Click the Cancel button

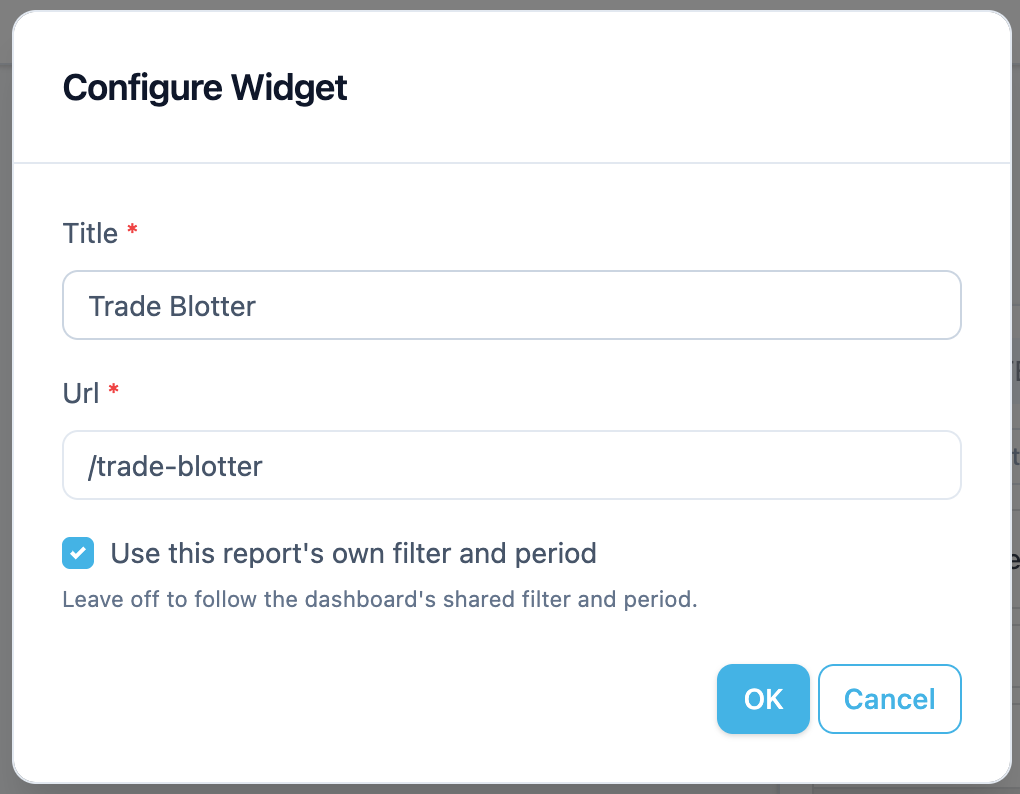click(889, 699)
